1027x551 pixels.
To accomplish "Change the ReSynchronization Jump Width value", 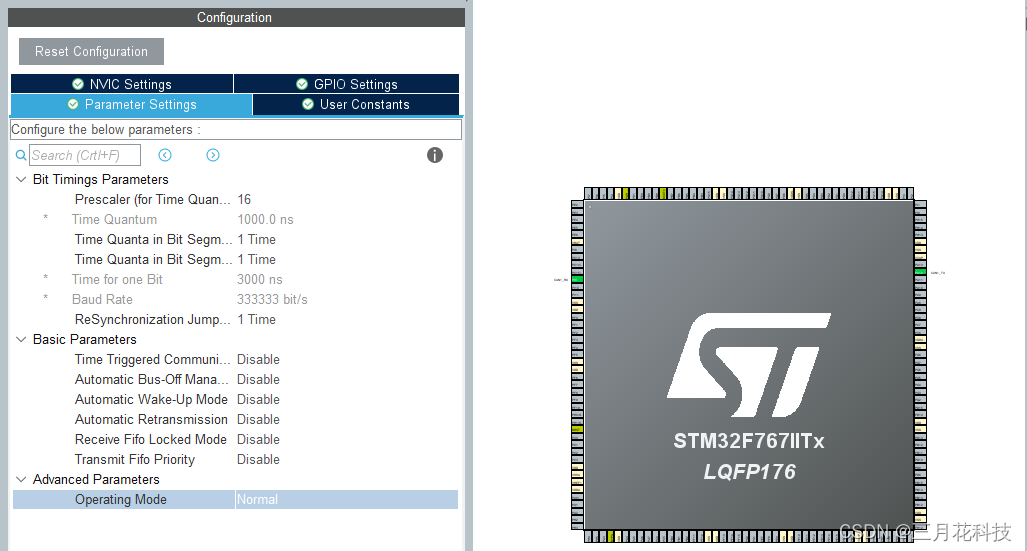I will (257, 320).
